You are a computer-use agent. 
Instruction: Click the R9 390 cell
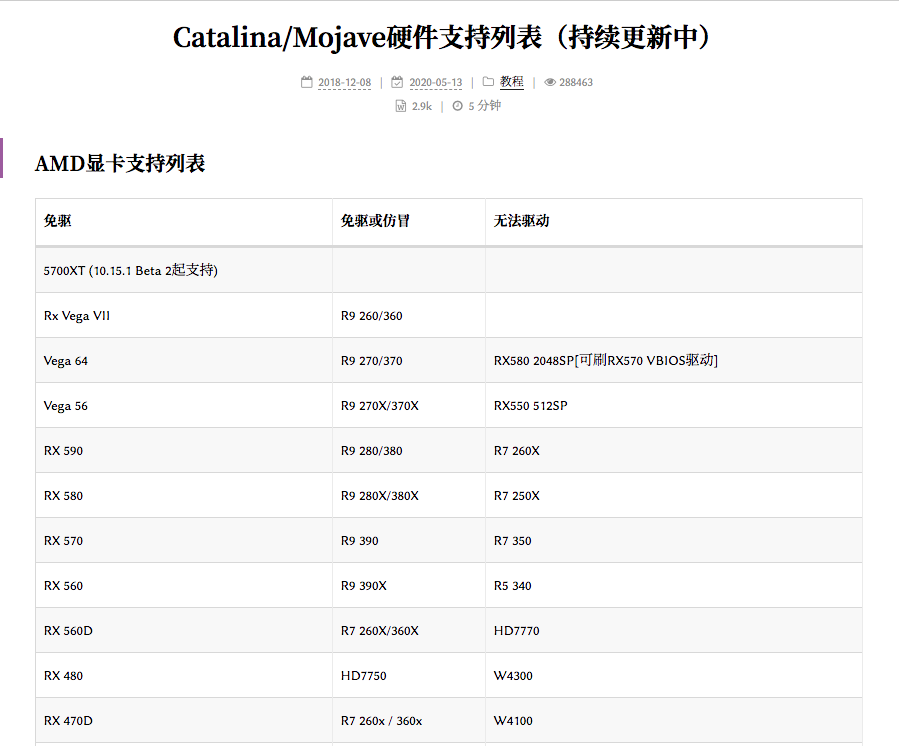409,541
